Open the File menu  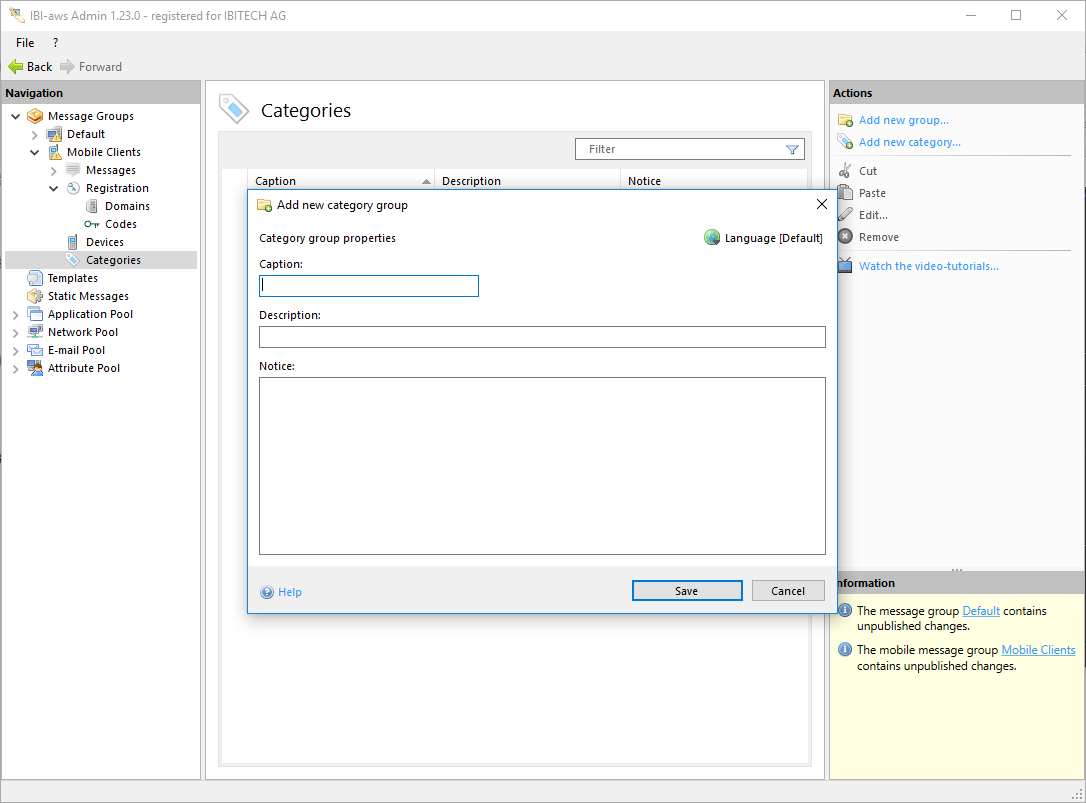(x=25, y=43)
